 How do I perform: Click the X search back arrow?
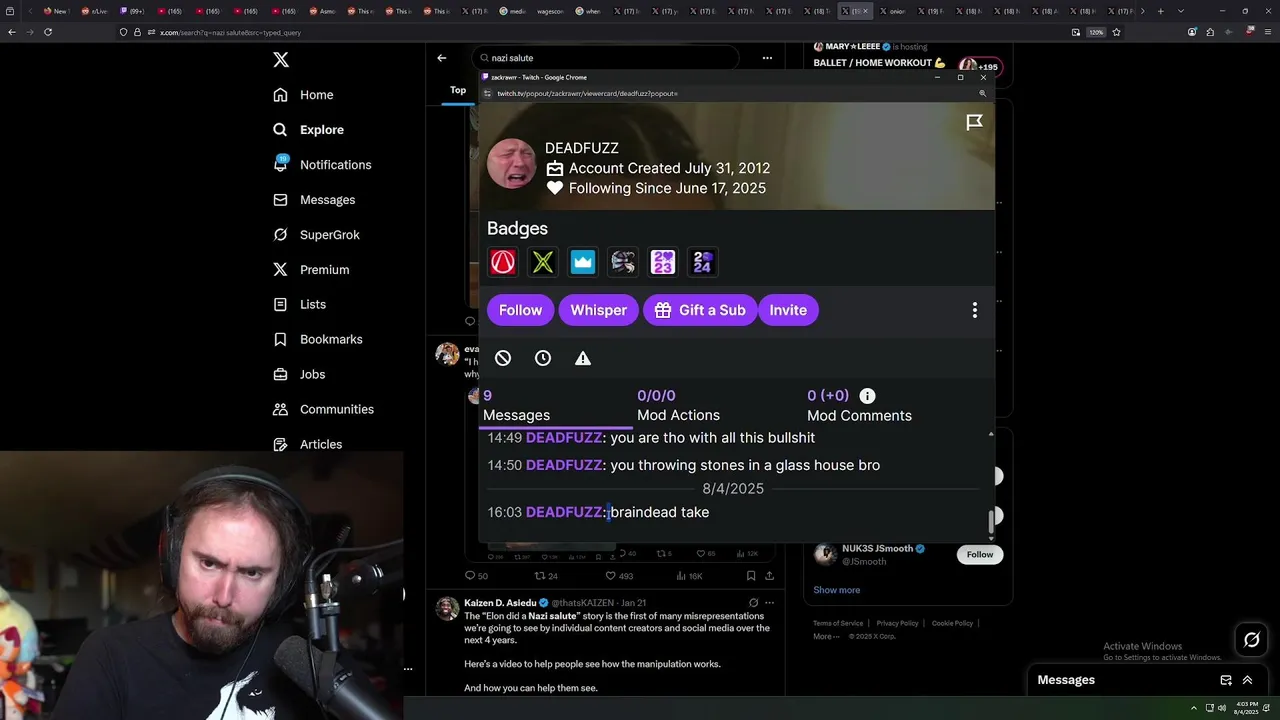click(x=442, y=58)
